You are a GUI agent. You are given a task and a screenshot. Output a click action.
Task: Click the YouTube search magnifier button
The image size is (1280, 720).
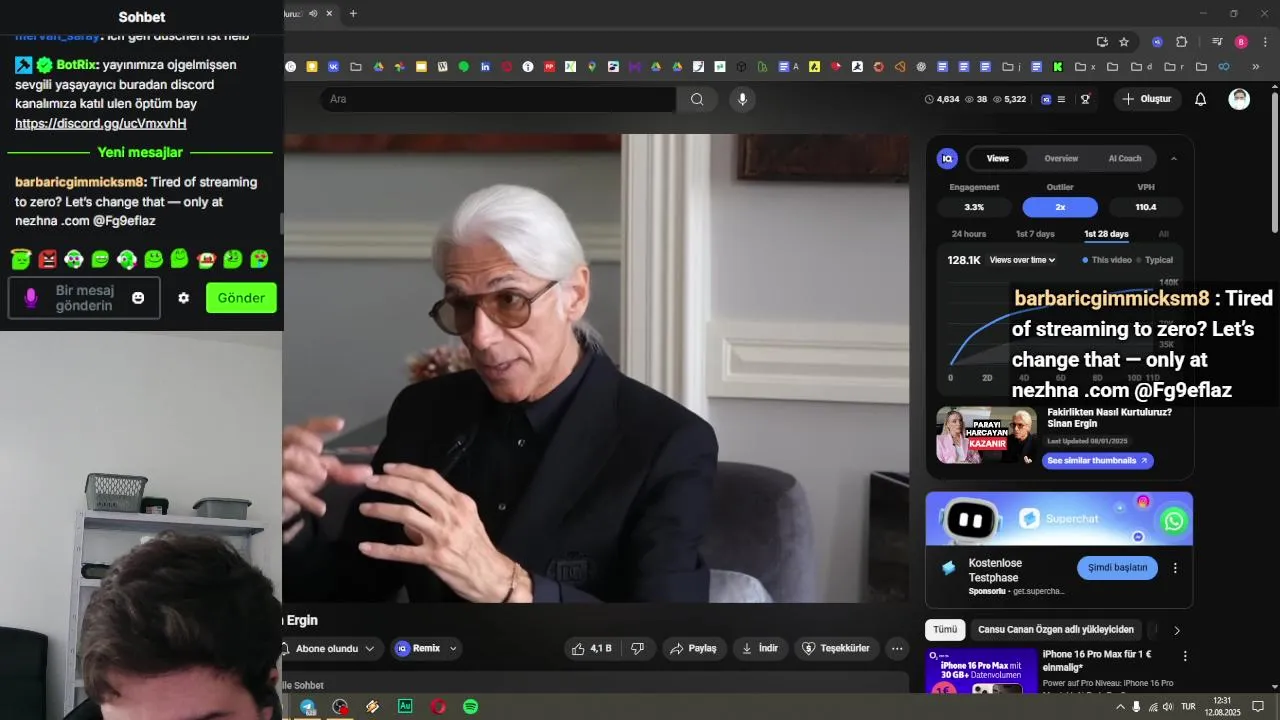(x=697, y=99)
